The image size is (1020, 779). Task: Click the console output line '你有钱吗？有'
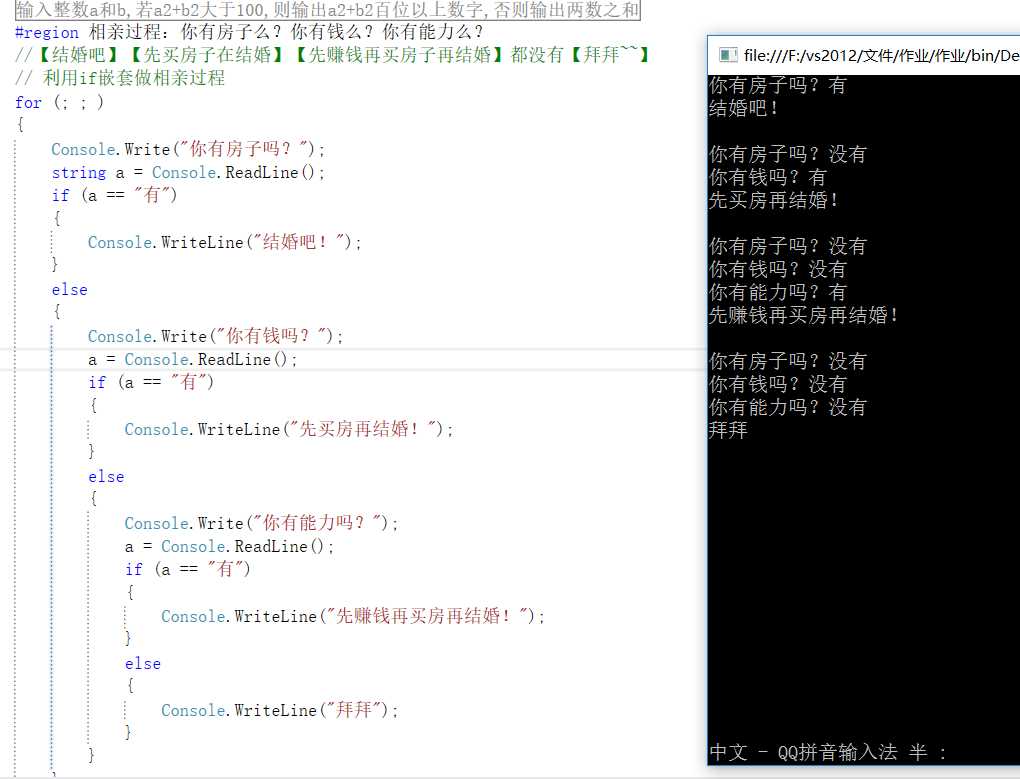tap(768, 177)
